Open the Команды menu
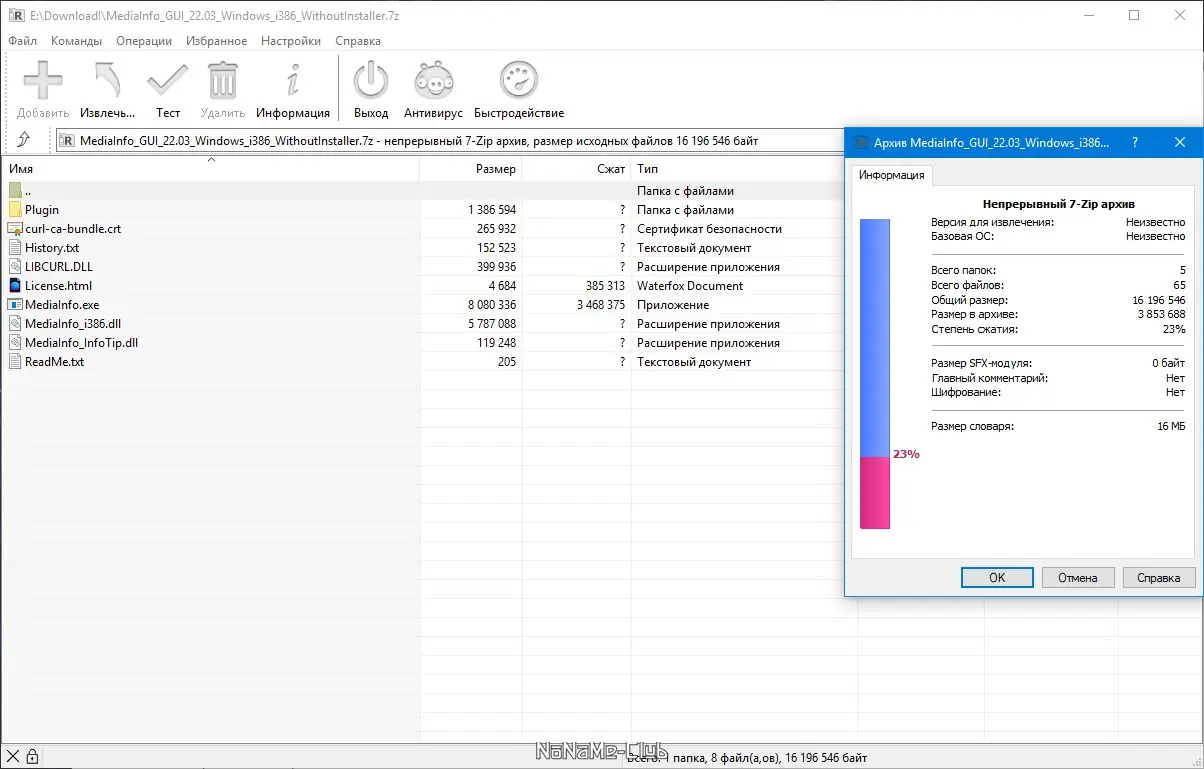This screenshot has height=769, width=1204. point(77,41)
